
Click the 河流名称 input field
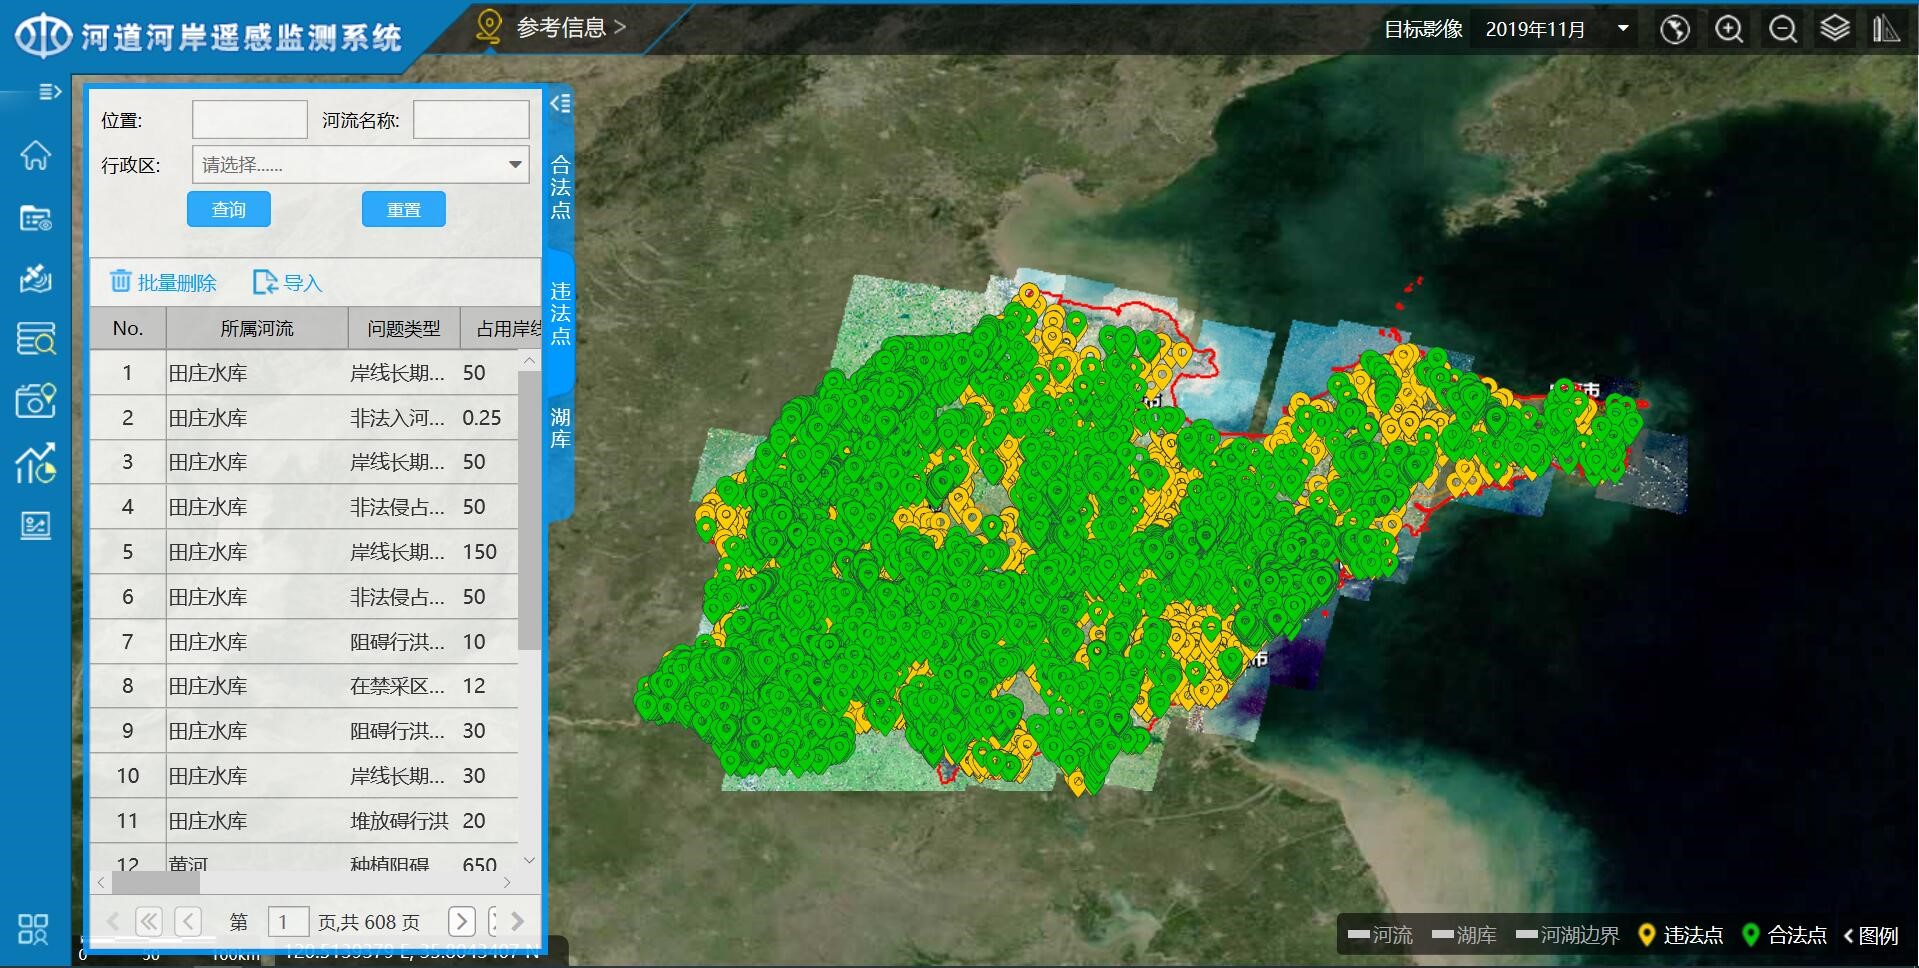click(471, 120)
